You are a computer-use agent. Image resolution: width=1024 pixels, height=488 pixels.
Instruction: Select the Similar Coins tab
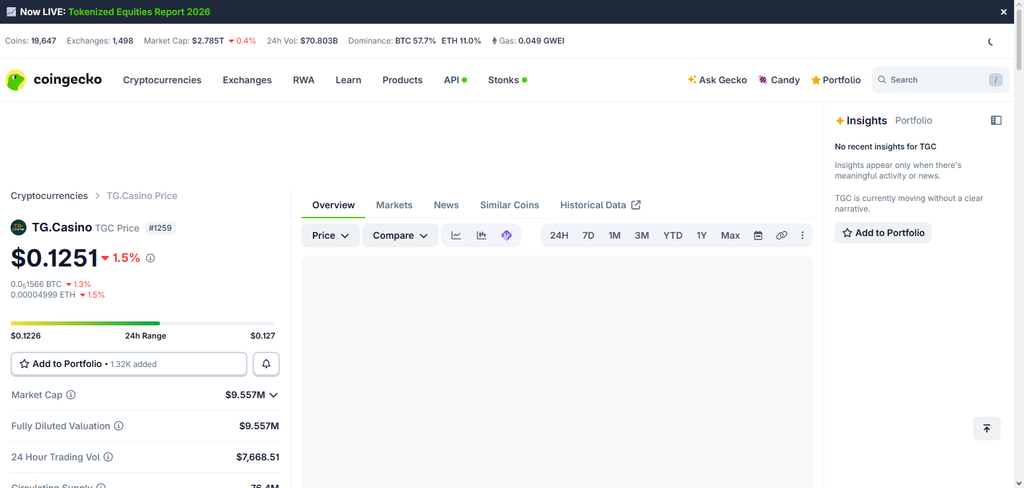(x=509, y=205)
